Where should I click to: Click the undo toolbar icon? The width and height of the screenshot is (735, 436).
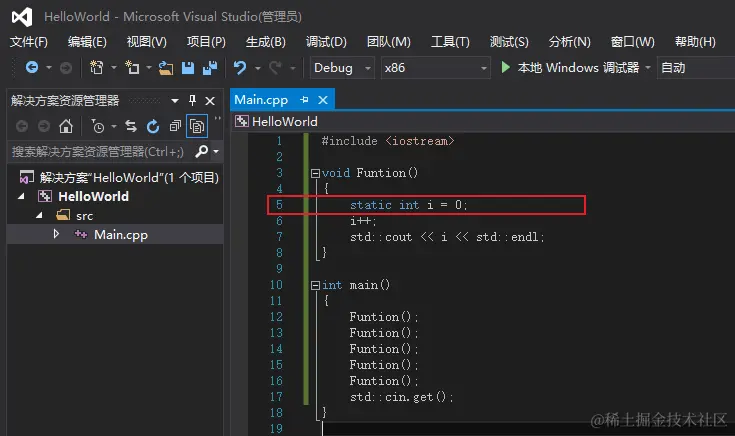pos(240,68)
